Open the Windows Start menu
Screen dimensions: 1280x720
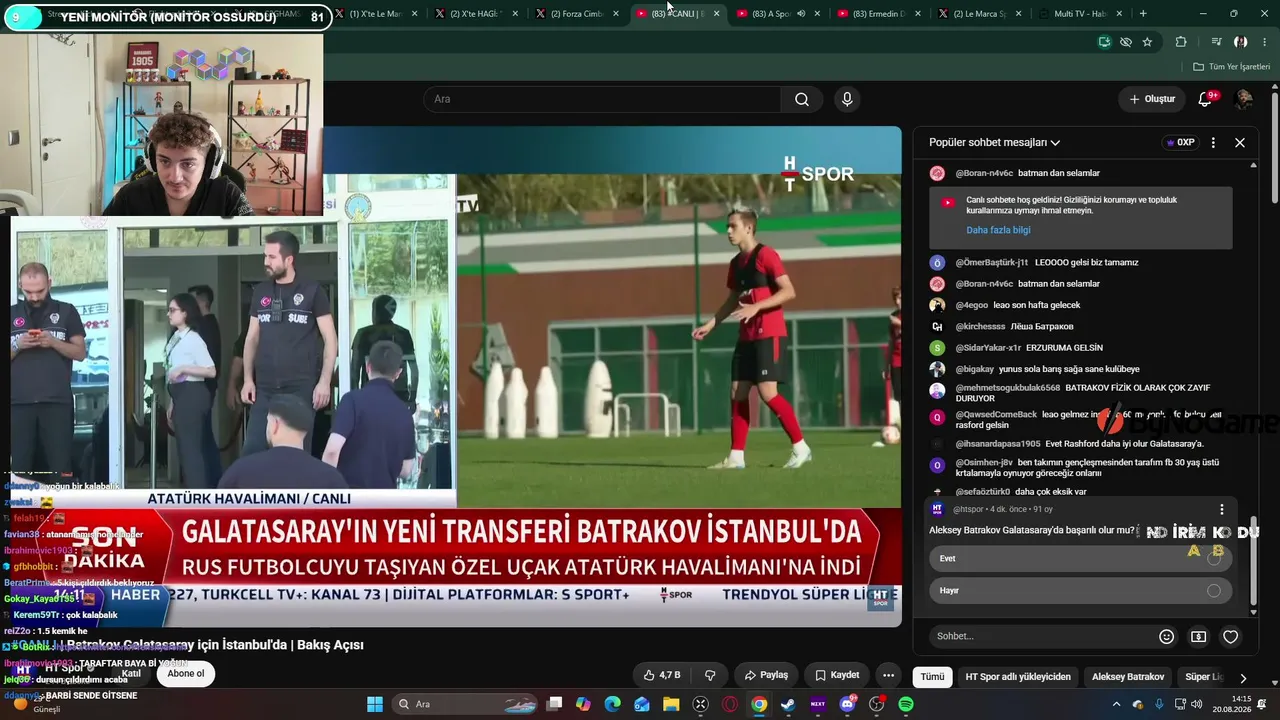[374, 704]
